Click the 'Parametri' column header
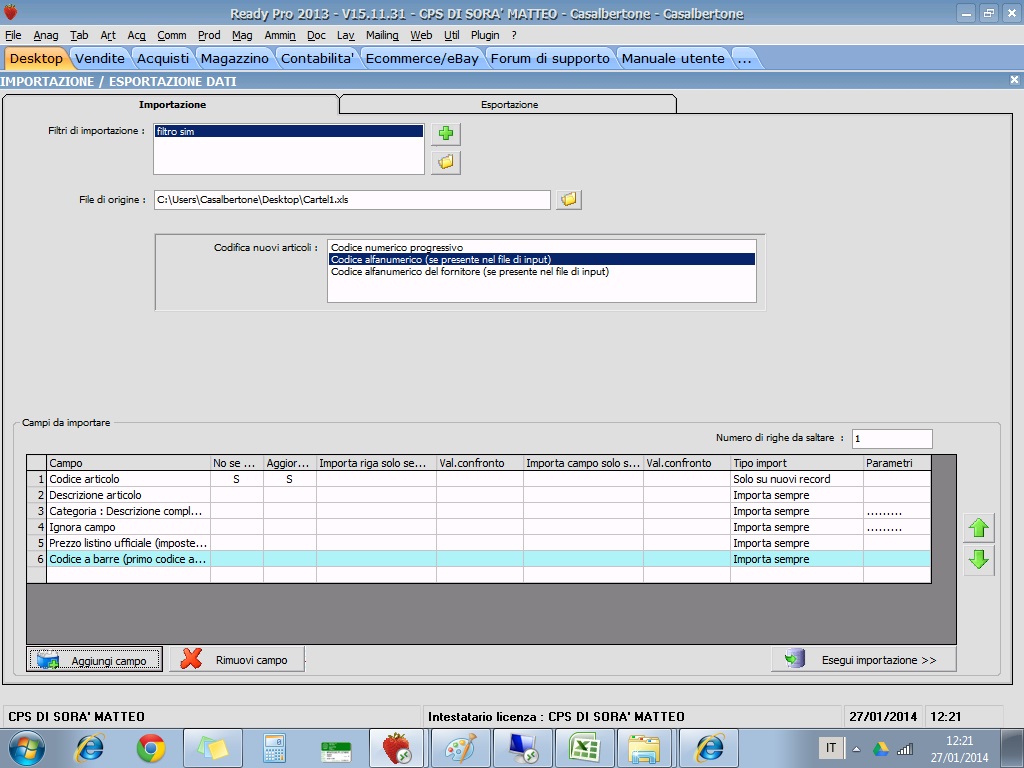Viewport: 1024px width, 768px height. pos(897,463)
